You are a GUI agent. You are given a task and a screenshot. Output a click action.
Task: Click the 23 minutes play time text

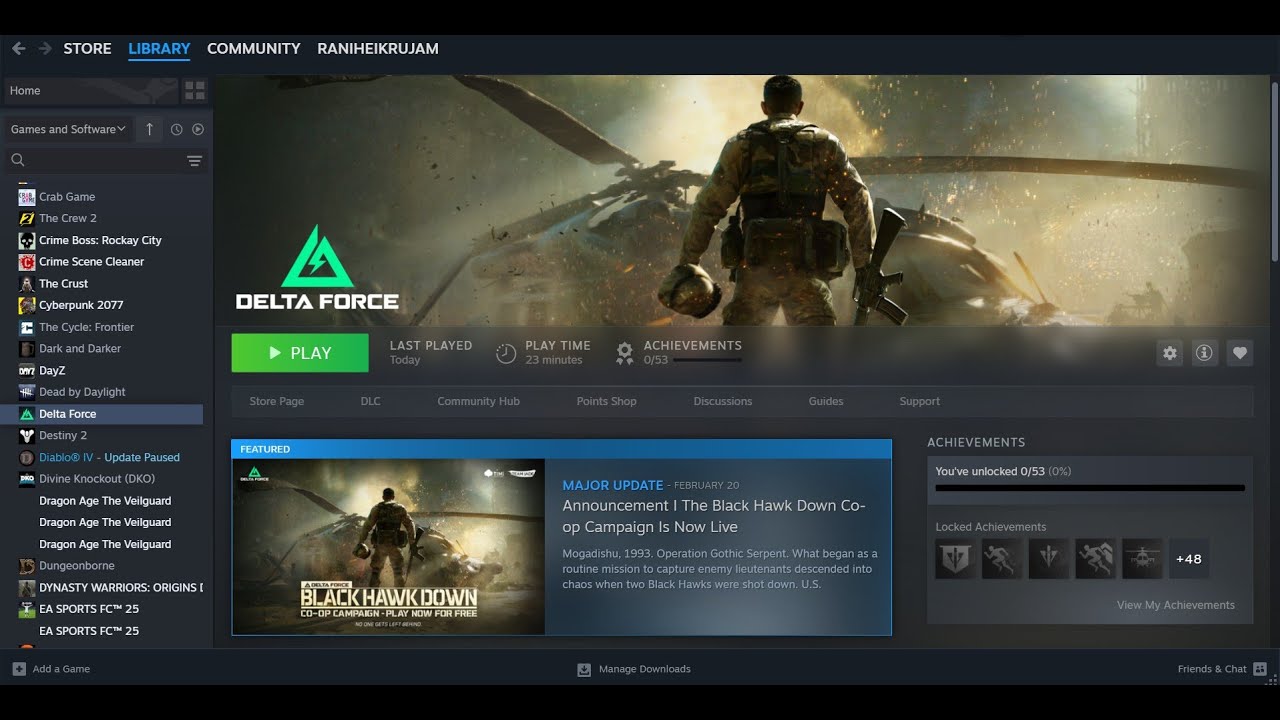tap(554, 360)
